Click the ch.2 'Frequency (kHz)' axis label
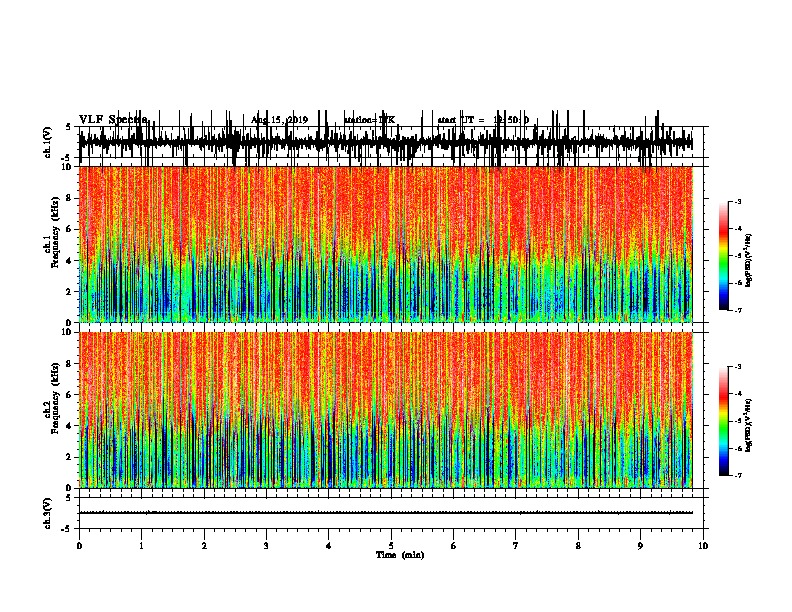Screen dimensions: 792x612 [56, 398]
